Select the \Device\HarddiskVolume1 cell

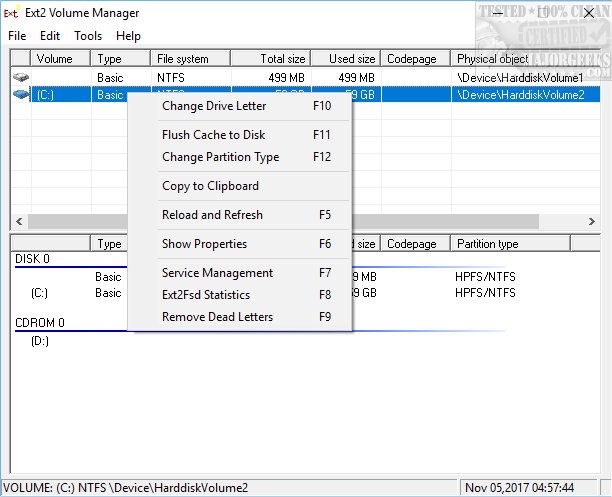click(520, 78)
